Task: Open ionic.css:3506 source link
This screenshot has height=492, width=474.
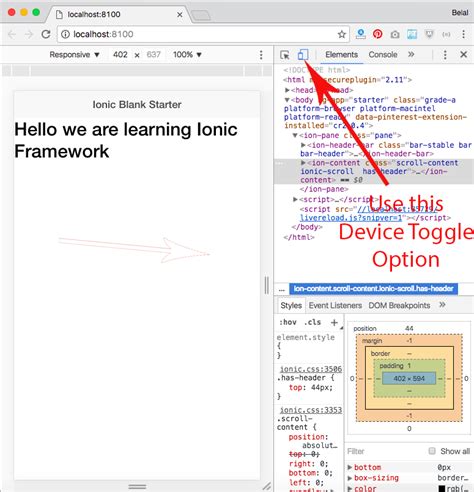Action: pyautogui.click(x=311, y=369)
